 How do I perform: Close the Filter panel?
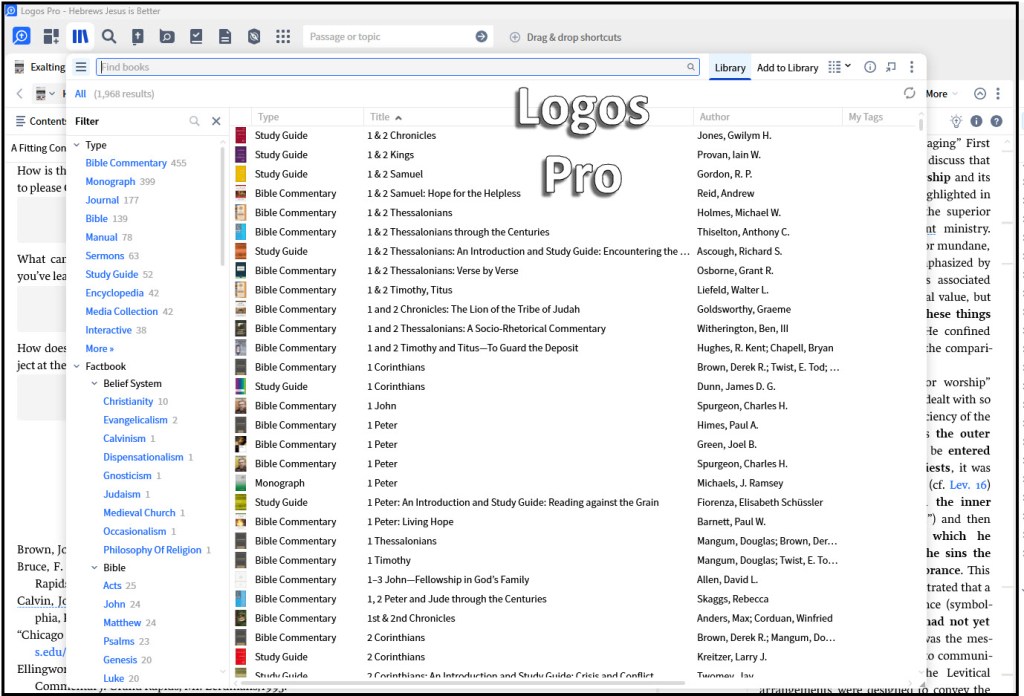pos(216,121)
